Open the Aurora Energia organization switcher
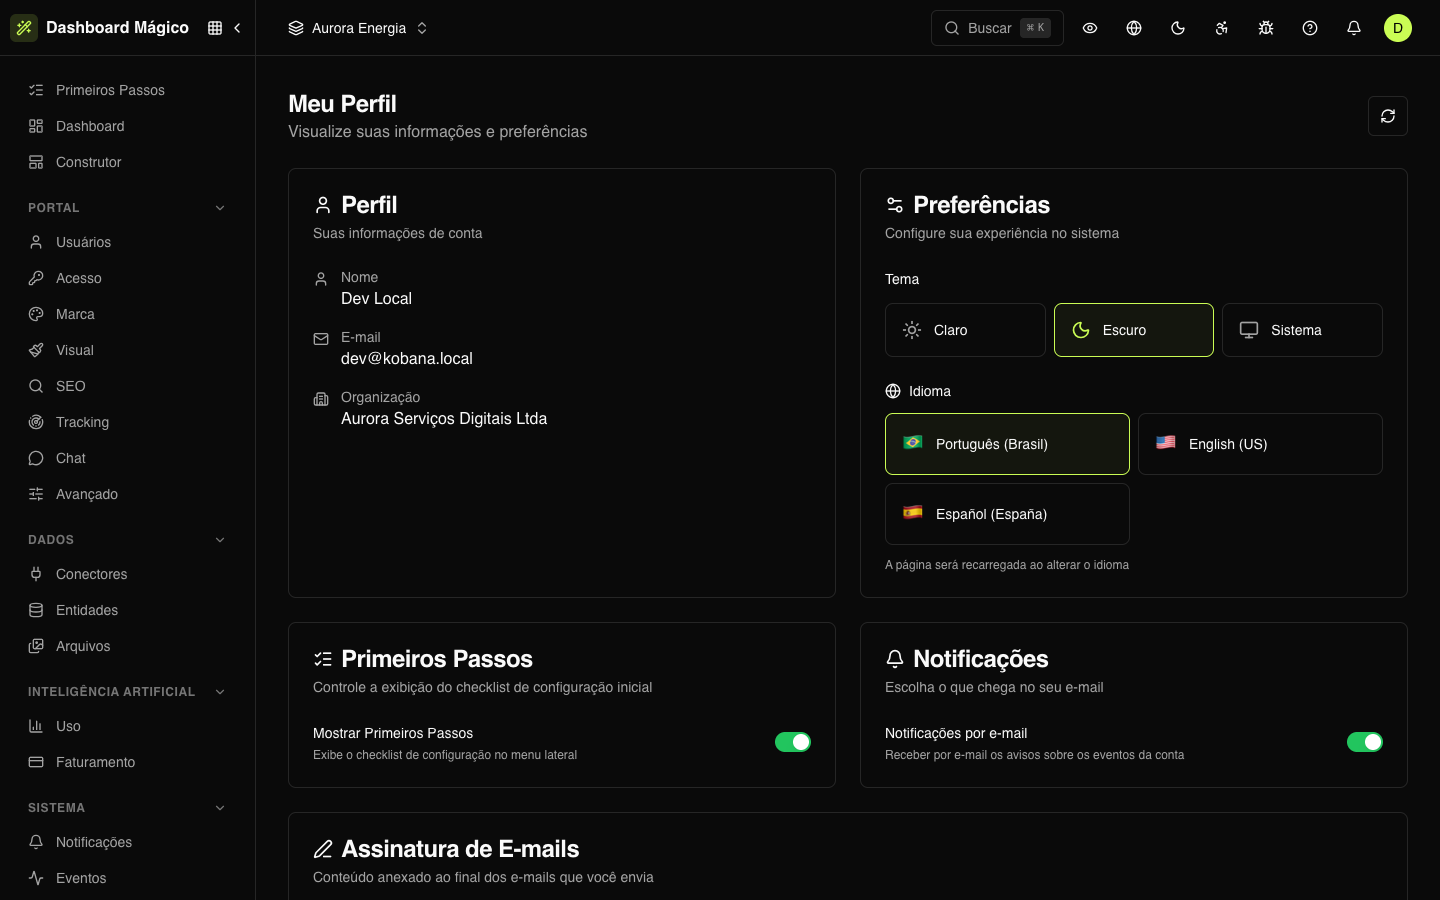This screenshot has width=1440, height=900. 358,28
